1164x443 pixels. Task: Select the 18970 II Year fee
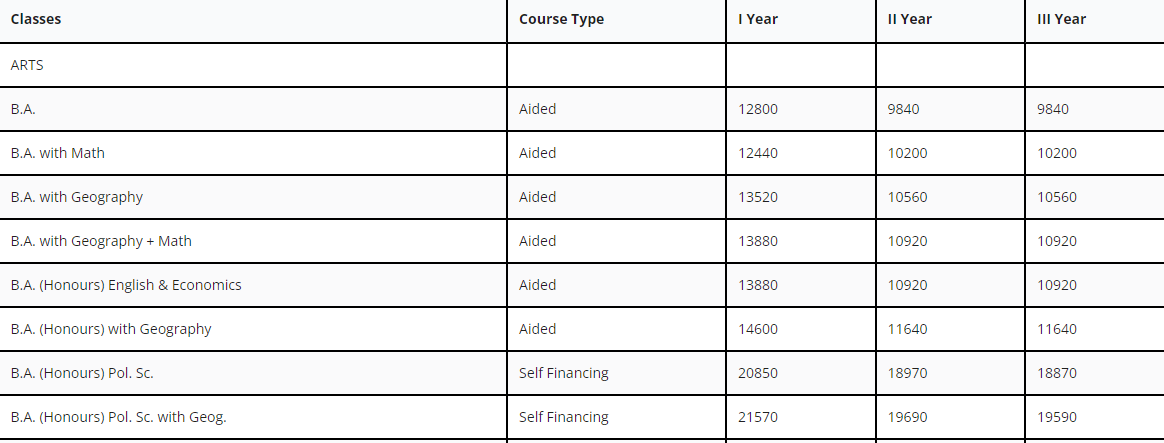pyautogui.click(x=908, y=373)
